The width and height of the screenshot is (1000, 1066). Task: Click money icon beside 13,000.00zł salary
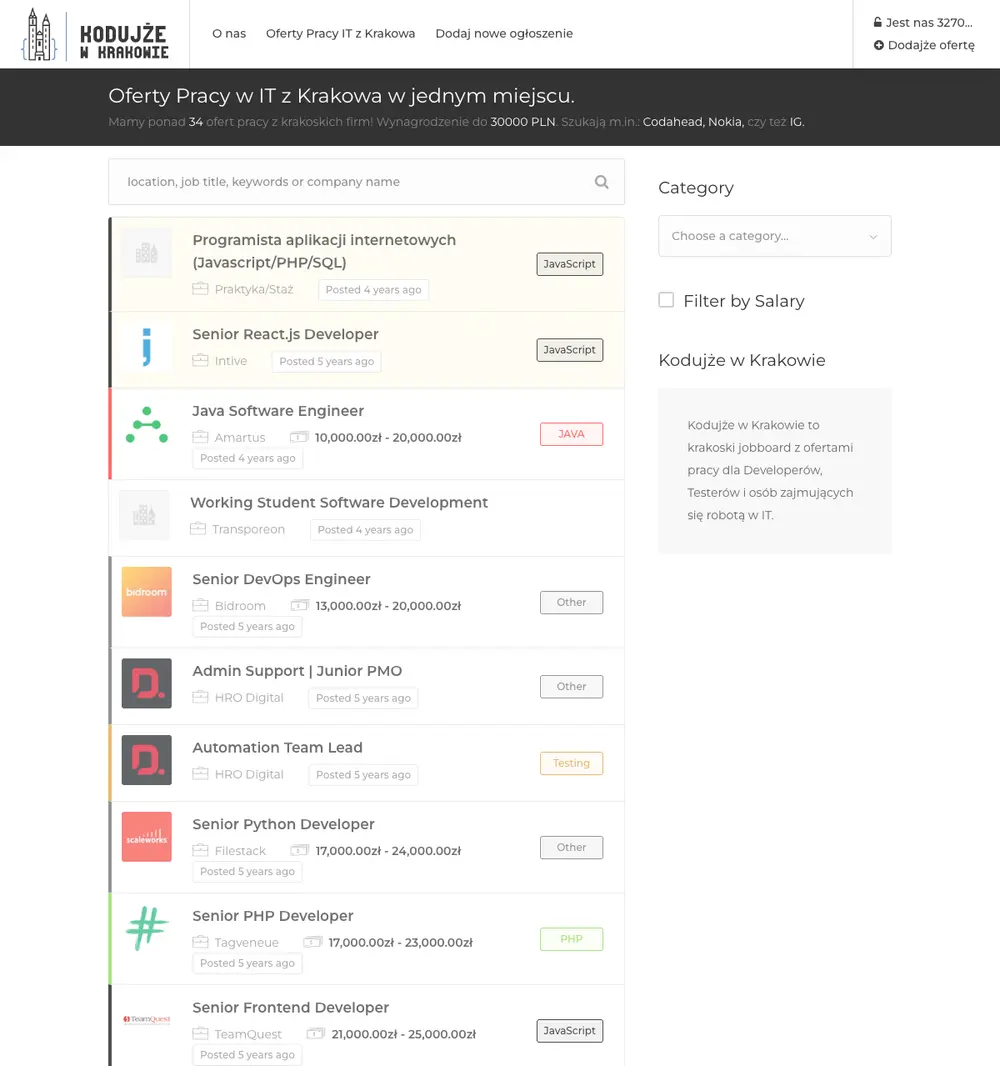[300, 605]
